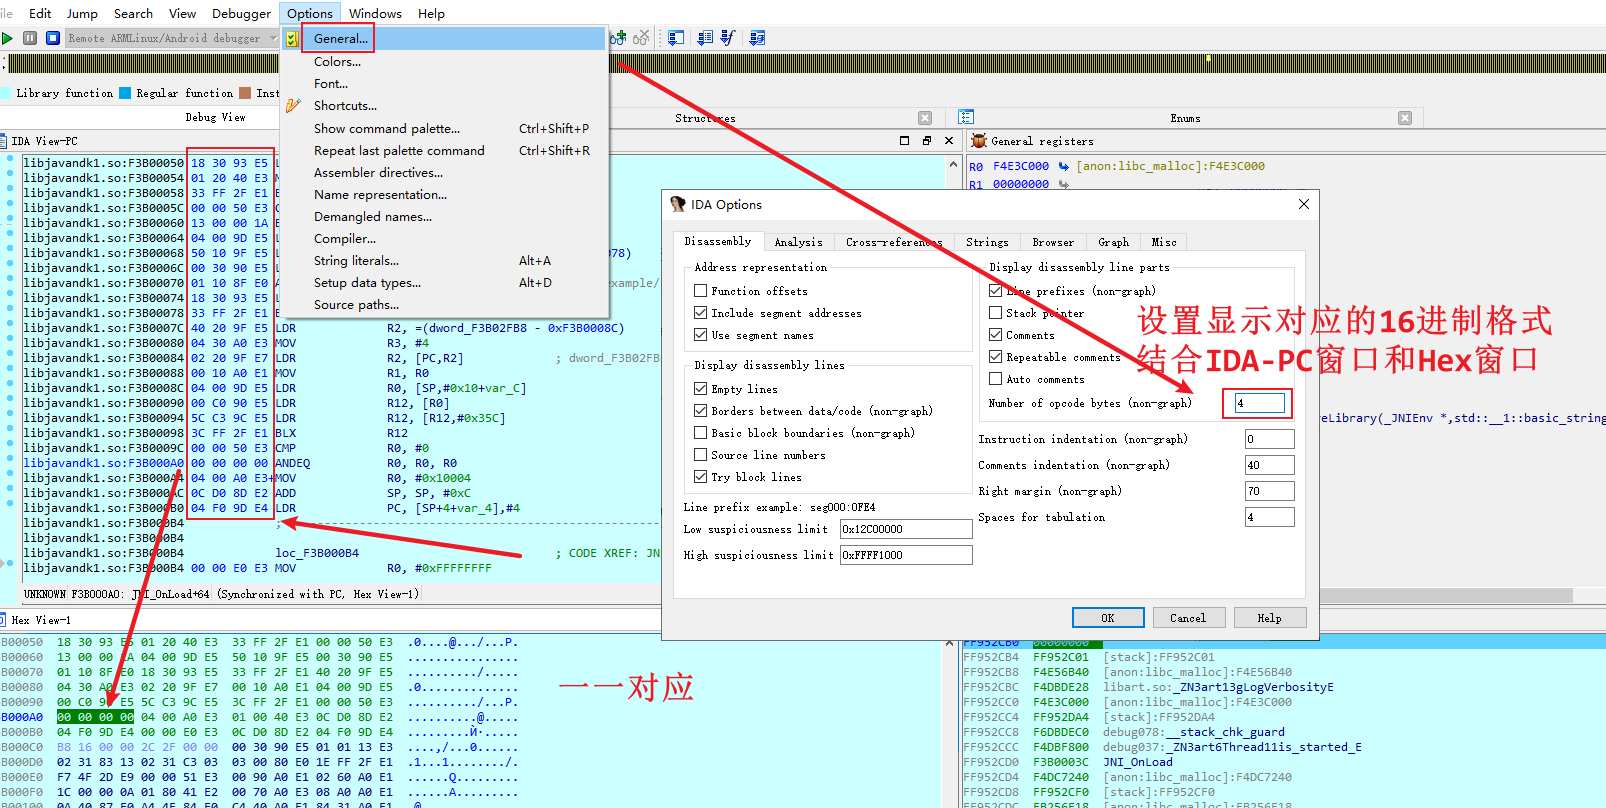Click the blue listing window toolbar icon
Viewport: 1606px width, 808px height.
tap(705, 38)
